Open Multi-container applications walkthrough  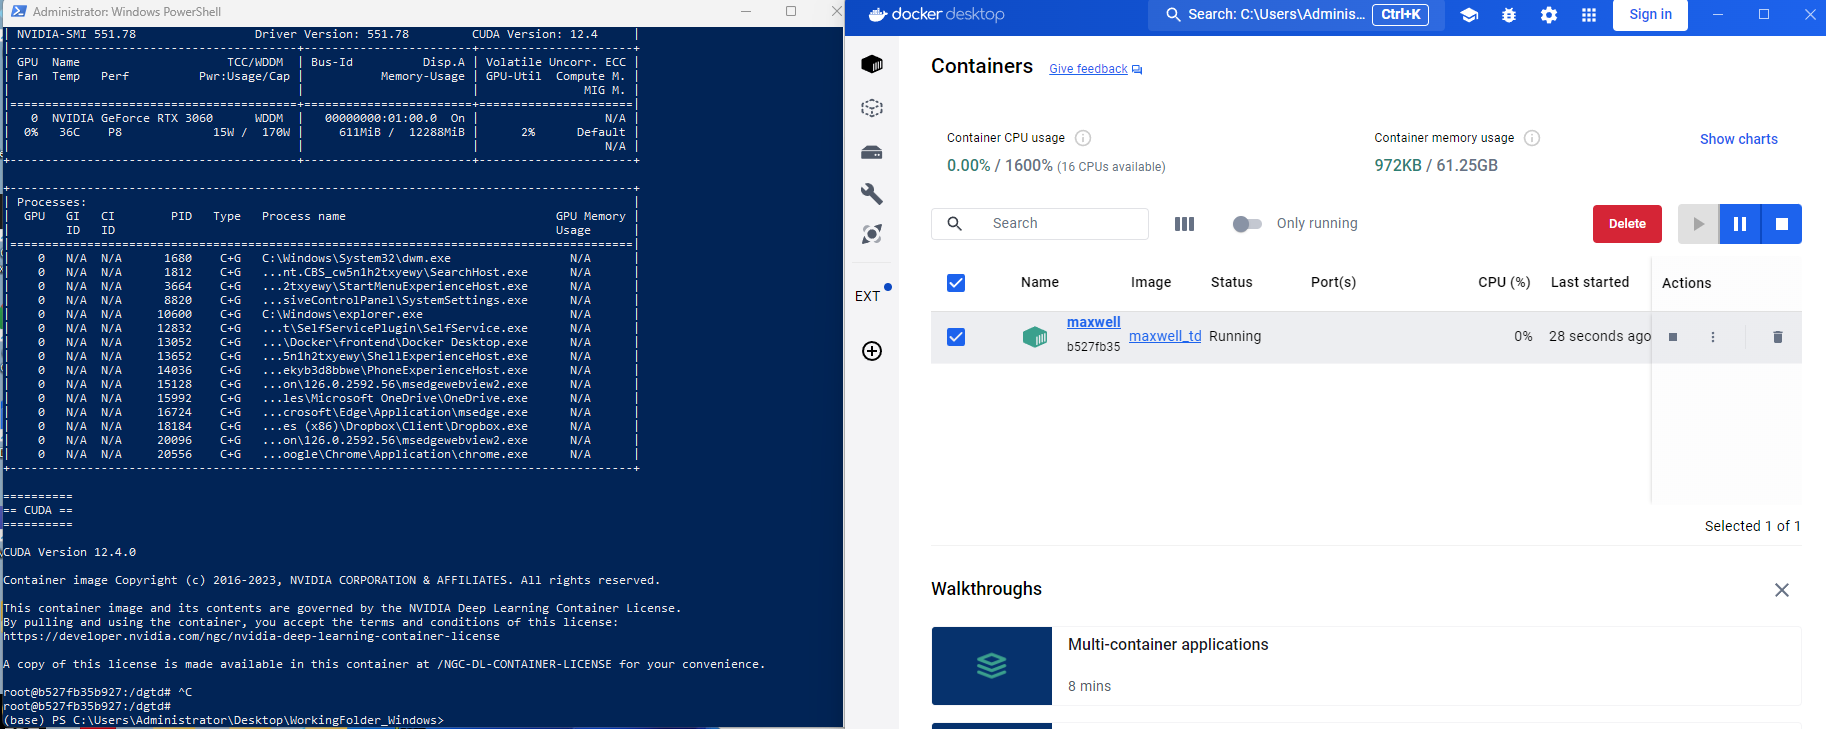pos(1366,666)
